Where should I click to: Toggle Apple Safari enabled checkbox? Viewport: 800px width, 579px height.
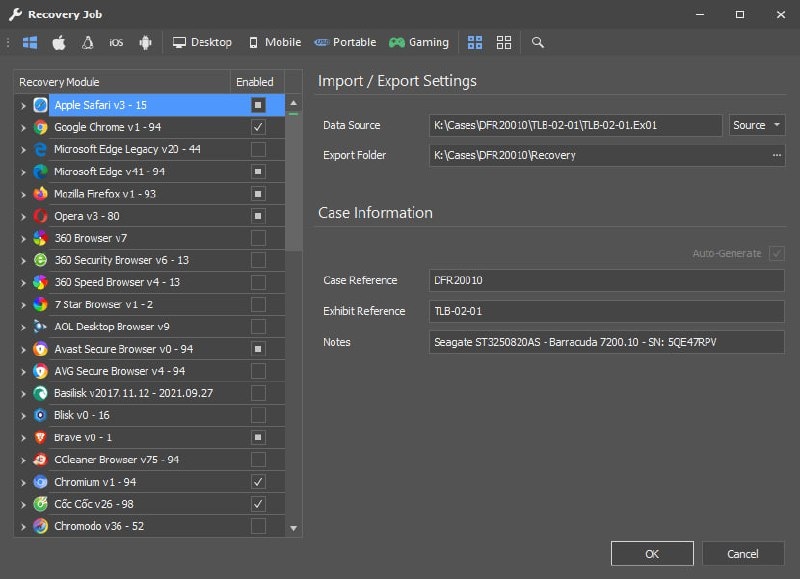coord(258,105)
